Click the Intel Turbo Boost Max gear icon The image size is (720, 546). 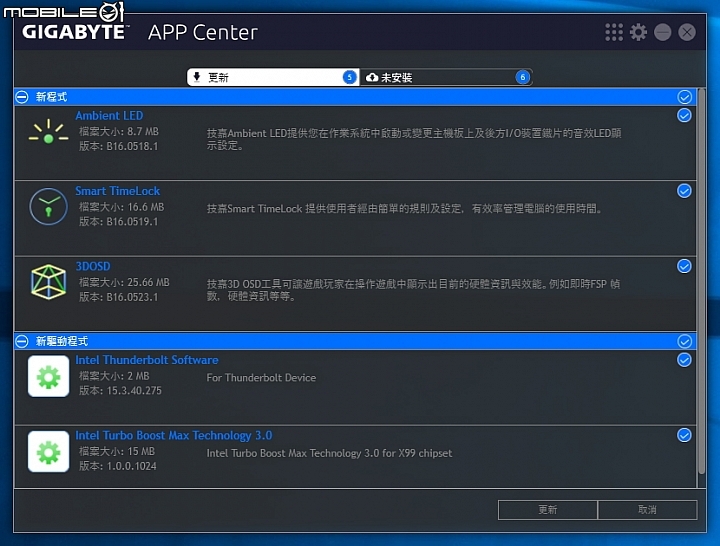coord(48,451)
